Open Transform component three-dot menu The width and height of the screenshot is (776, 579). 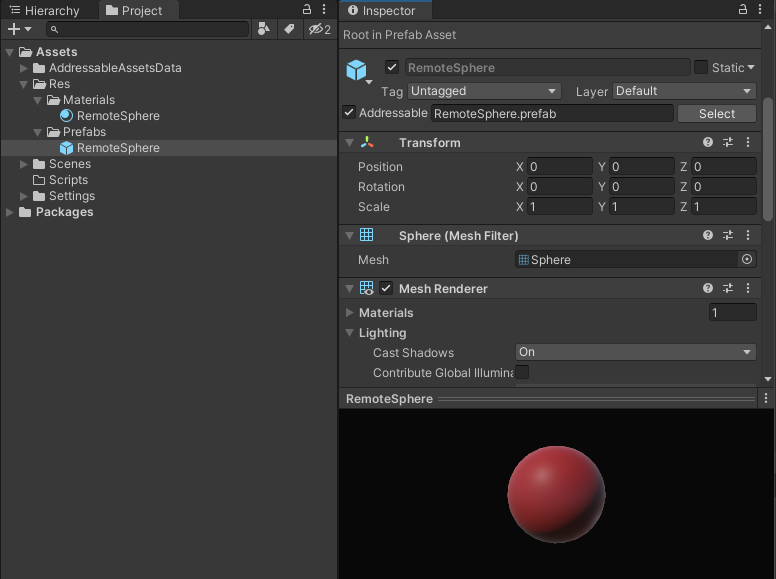[748, 143]
